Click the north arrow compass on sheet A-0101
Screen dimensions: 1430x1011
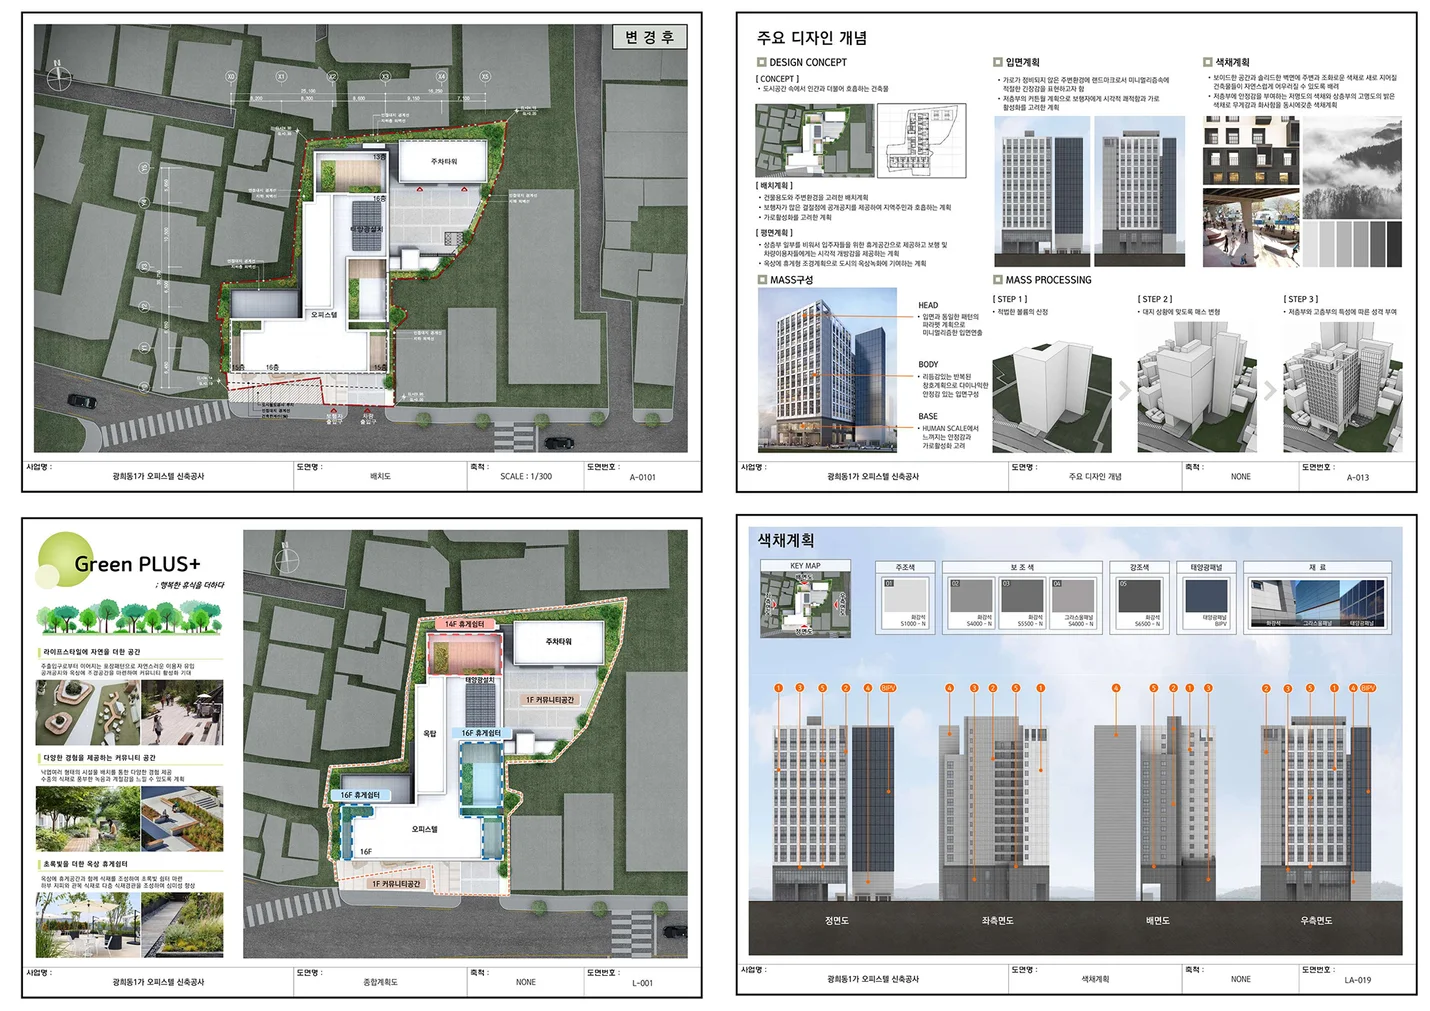[x=60, y=75]
